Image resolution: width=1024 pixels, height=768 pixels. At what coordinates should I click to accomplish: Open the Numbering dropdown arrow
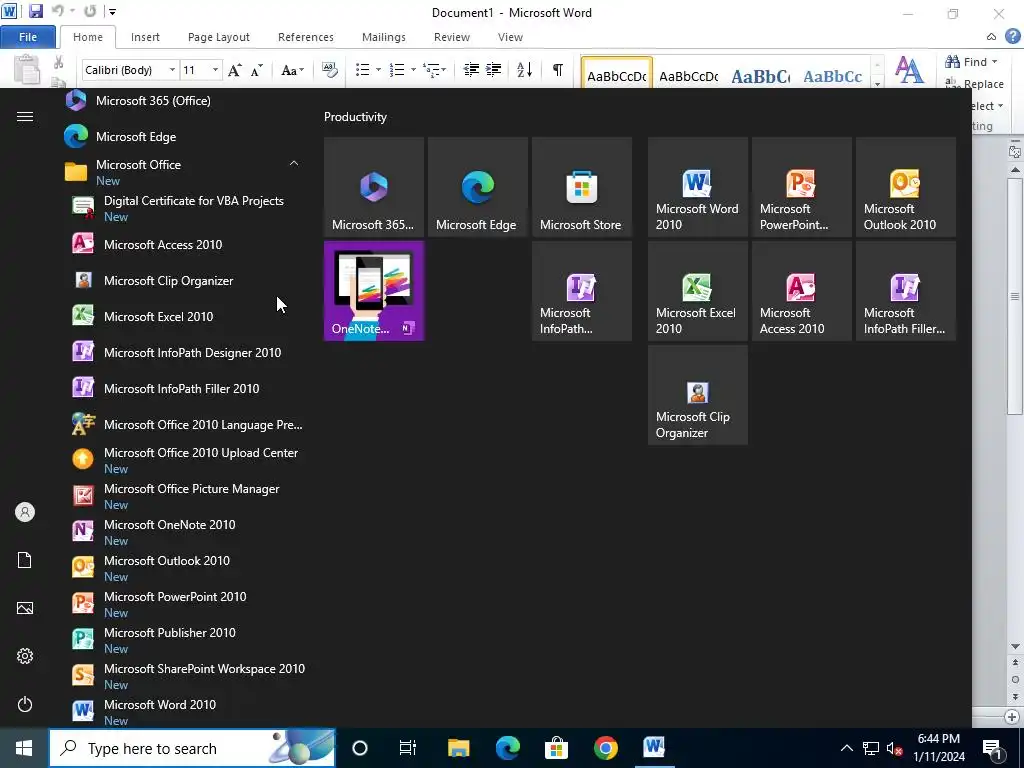coord(413,70)
